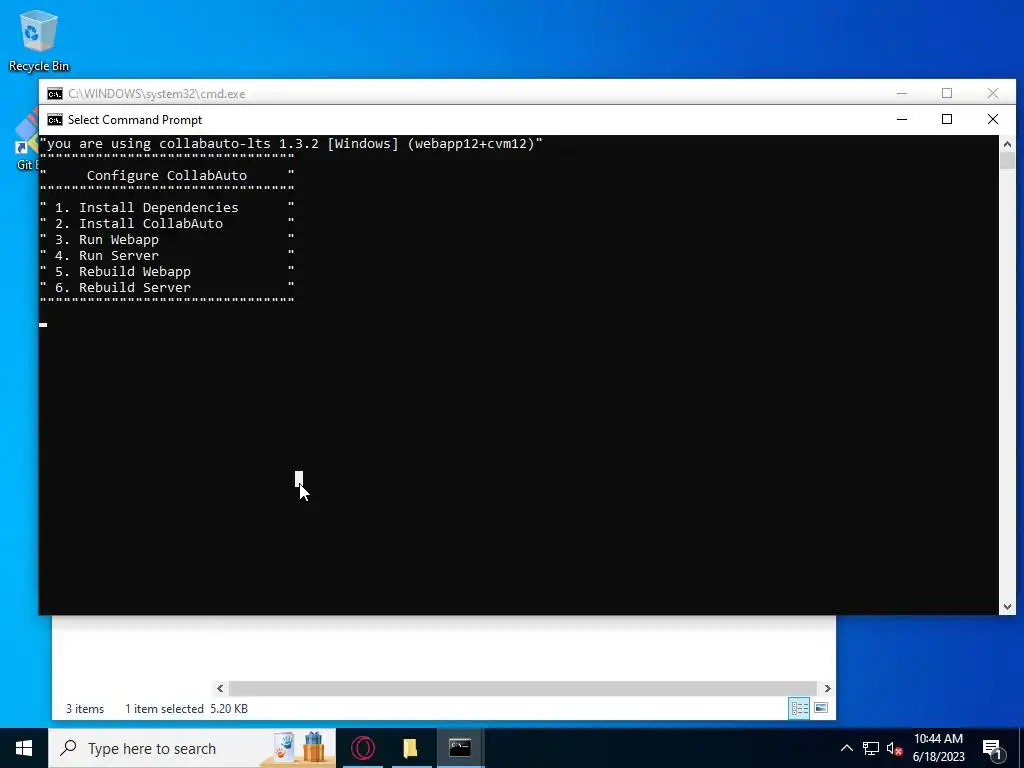Switch File Explorer to details view
Screen dimensions: 1024x768
click(x=799, y=709)
